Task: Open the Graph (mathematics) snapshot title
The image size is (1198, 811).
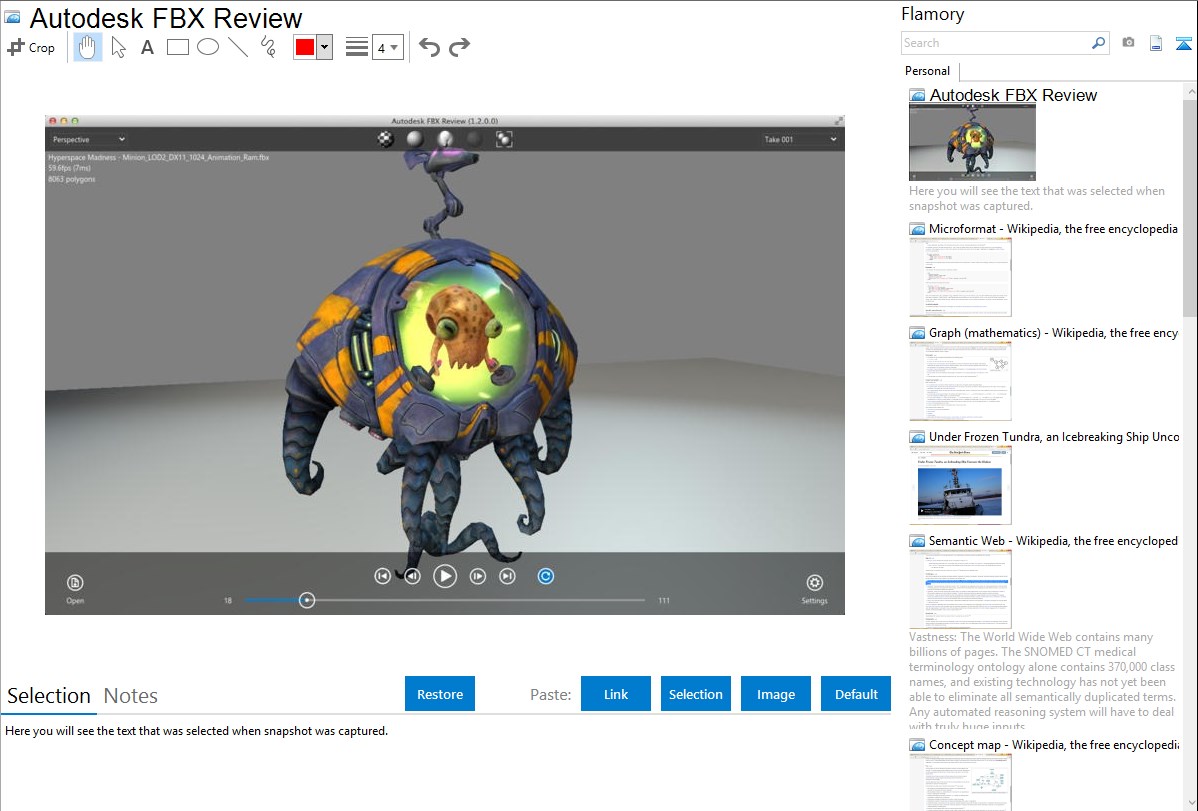Action: coord(1053,333)
